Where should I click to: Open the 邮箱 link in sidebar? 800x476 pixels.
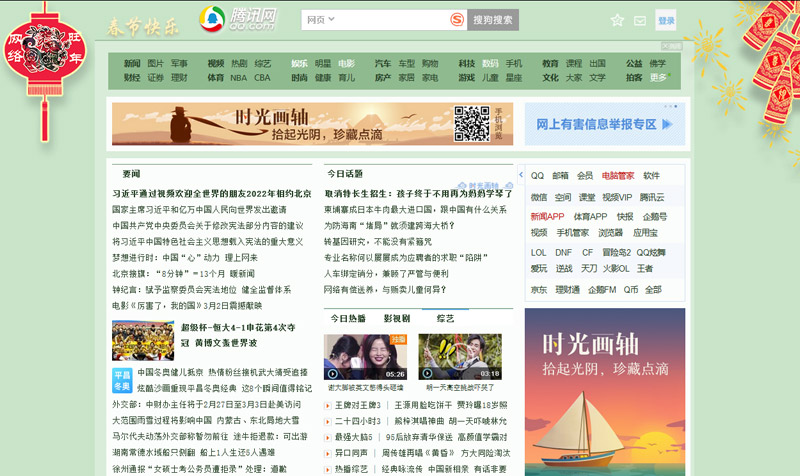pyautogui.click(x=560, y=176)
